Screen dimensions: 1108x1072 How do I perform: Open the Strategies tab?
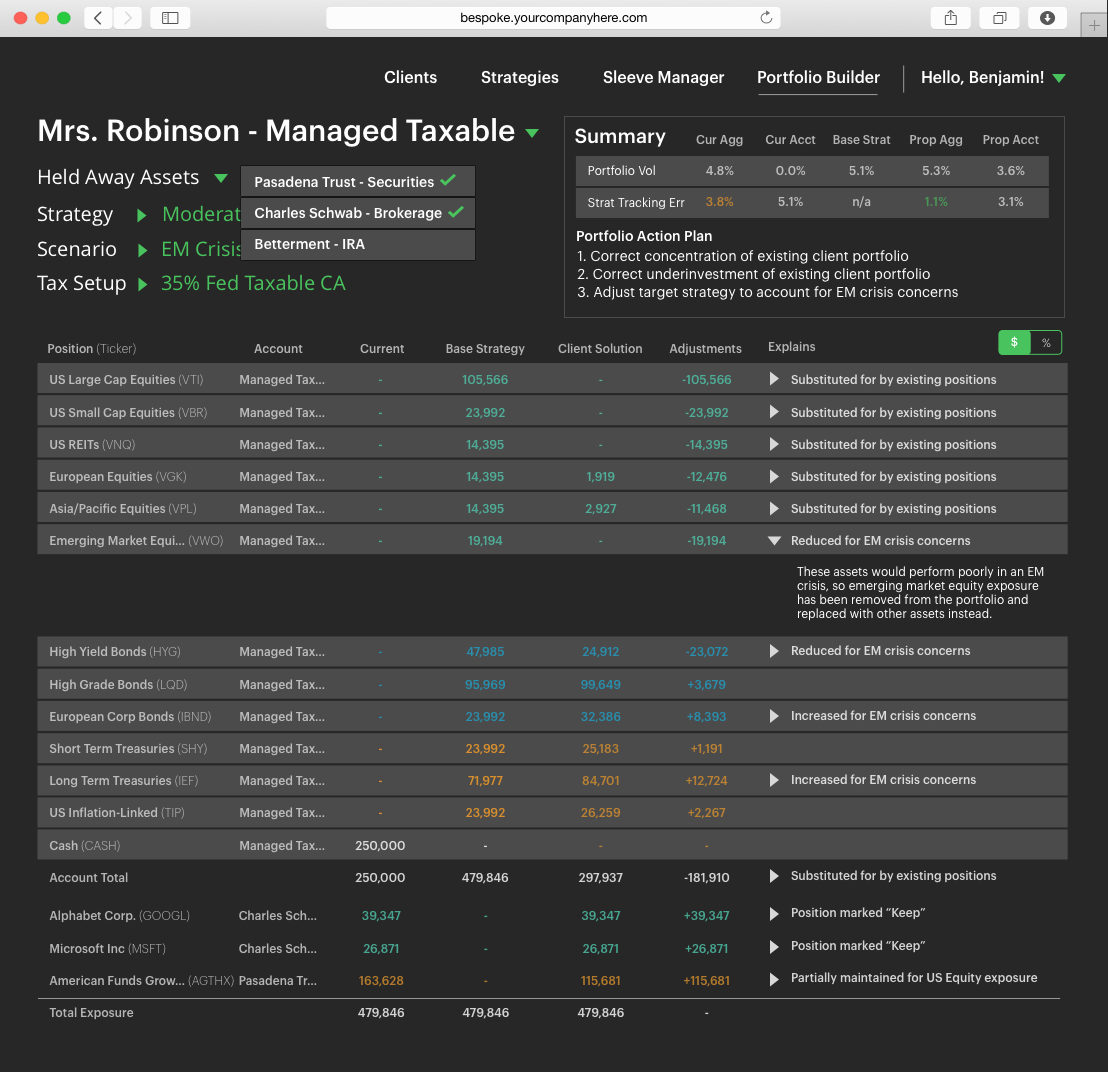[x=519, y=78]
